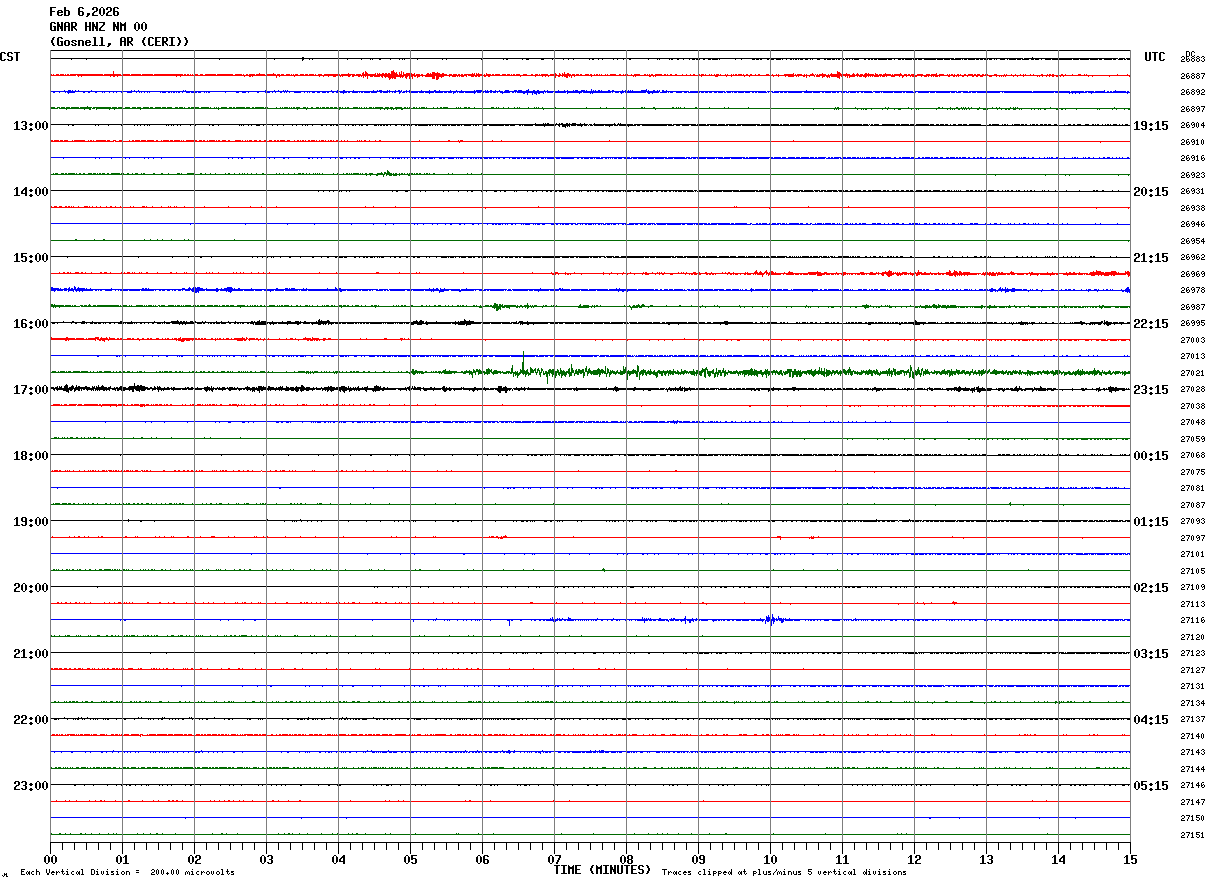
Task: Click the DC value '27048'
Action: click(1192, 422)
